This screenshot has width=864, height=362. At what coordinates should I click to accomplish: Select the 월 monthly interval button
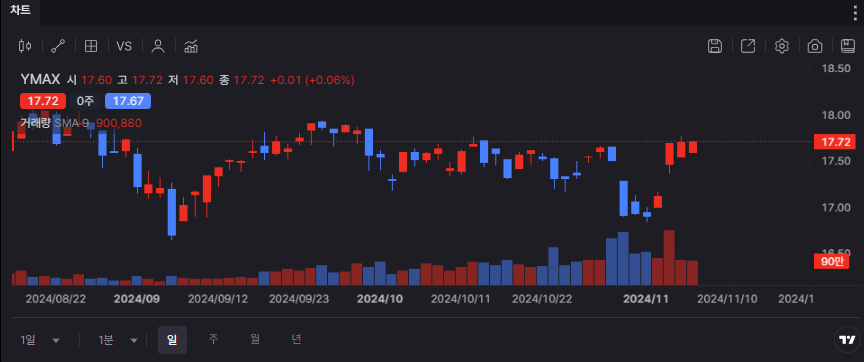click(x=255, y=339)
